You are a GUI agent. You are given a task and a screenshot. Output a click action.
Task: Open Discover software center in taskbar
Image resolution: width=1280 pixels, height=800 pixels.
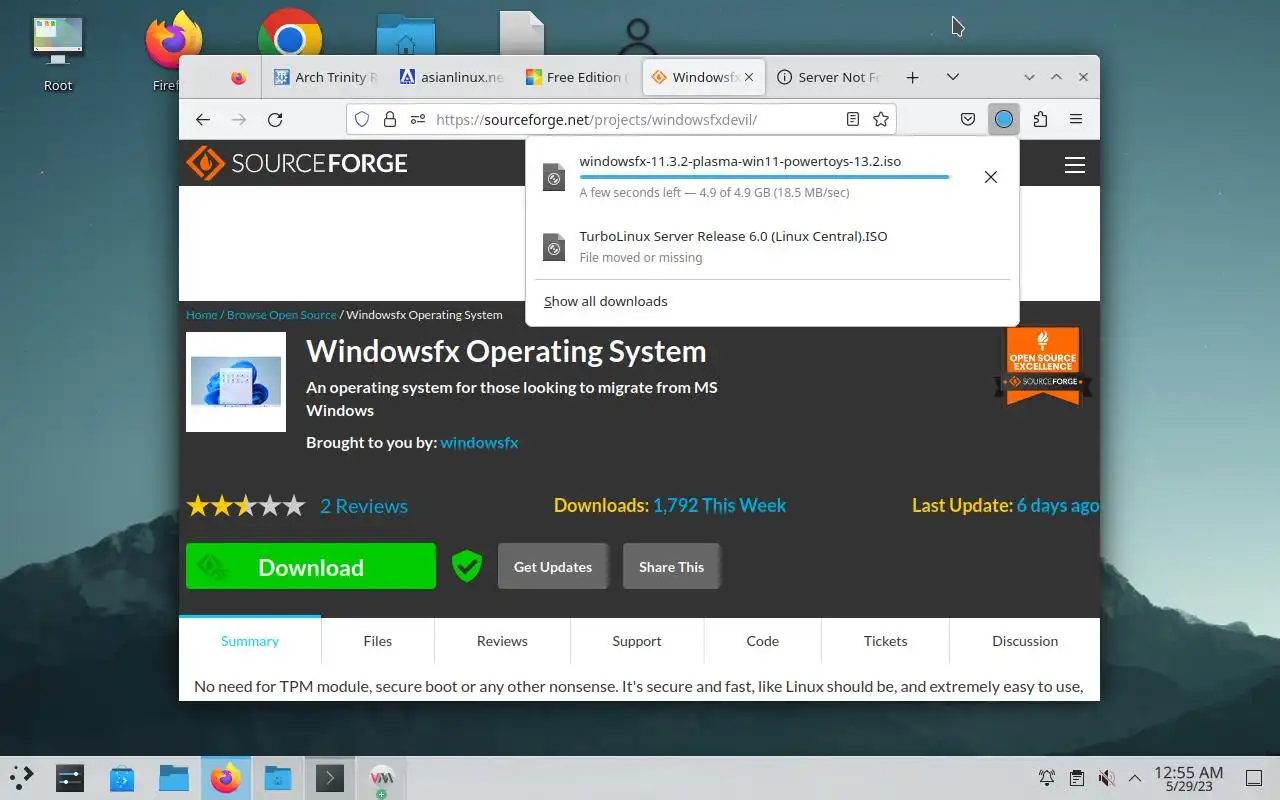pyautogui.click(x=122, y=778)
